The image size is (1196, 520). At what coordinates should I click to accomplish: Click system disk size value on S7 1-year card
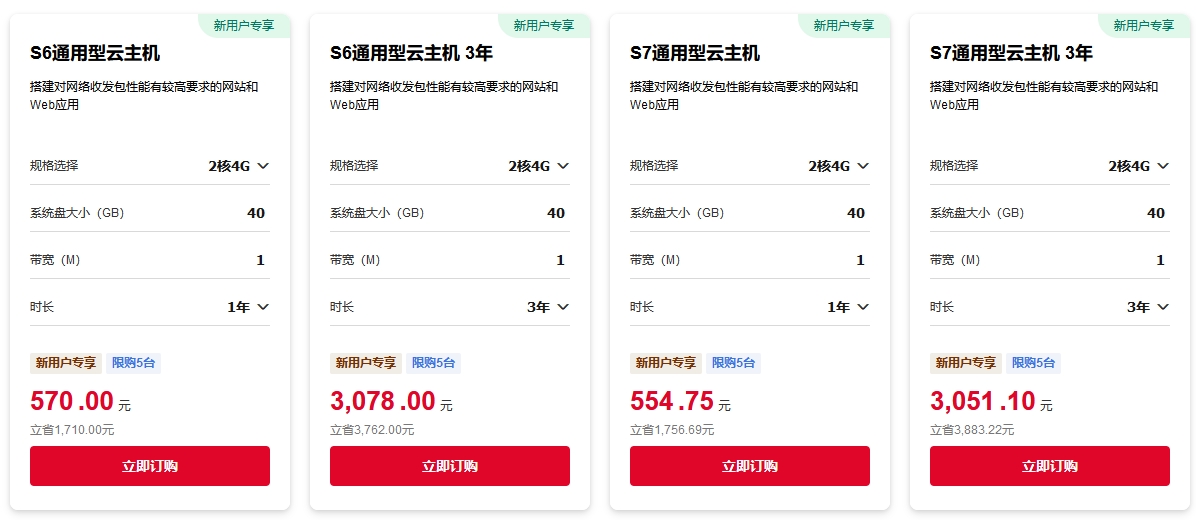856,213
